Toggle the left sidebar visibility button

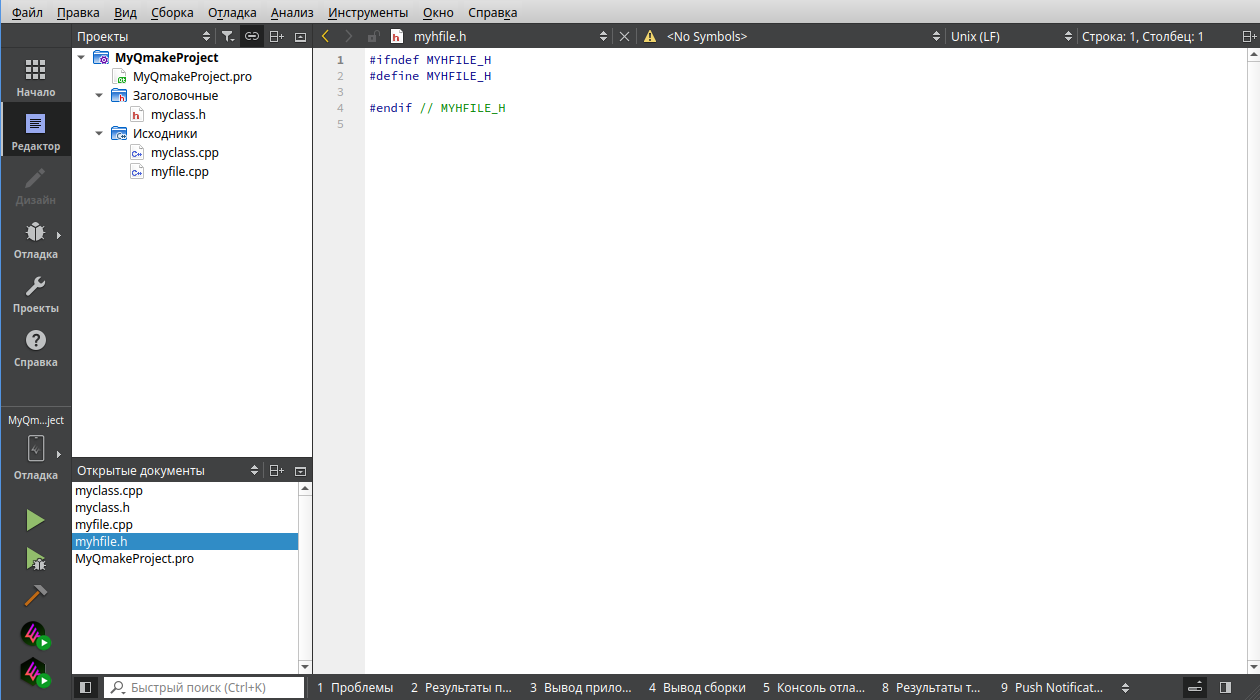click(86, 687)
